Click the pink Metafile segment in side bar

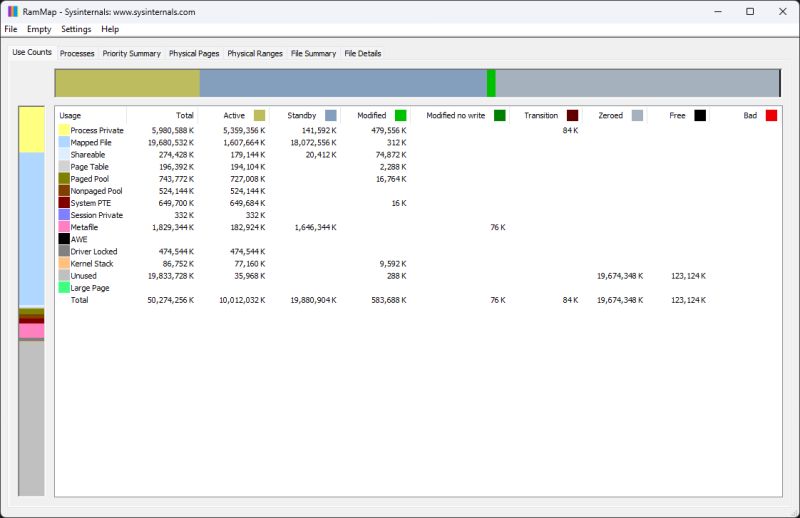[32, 331]
